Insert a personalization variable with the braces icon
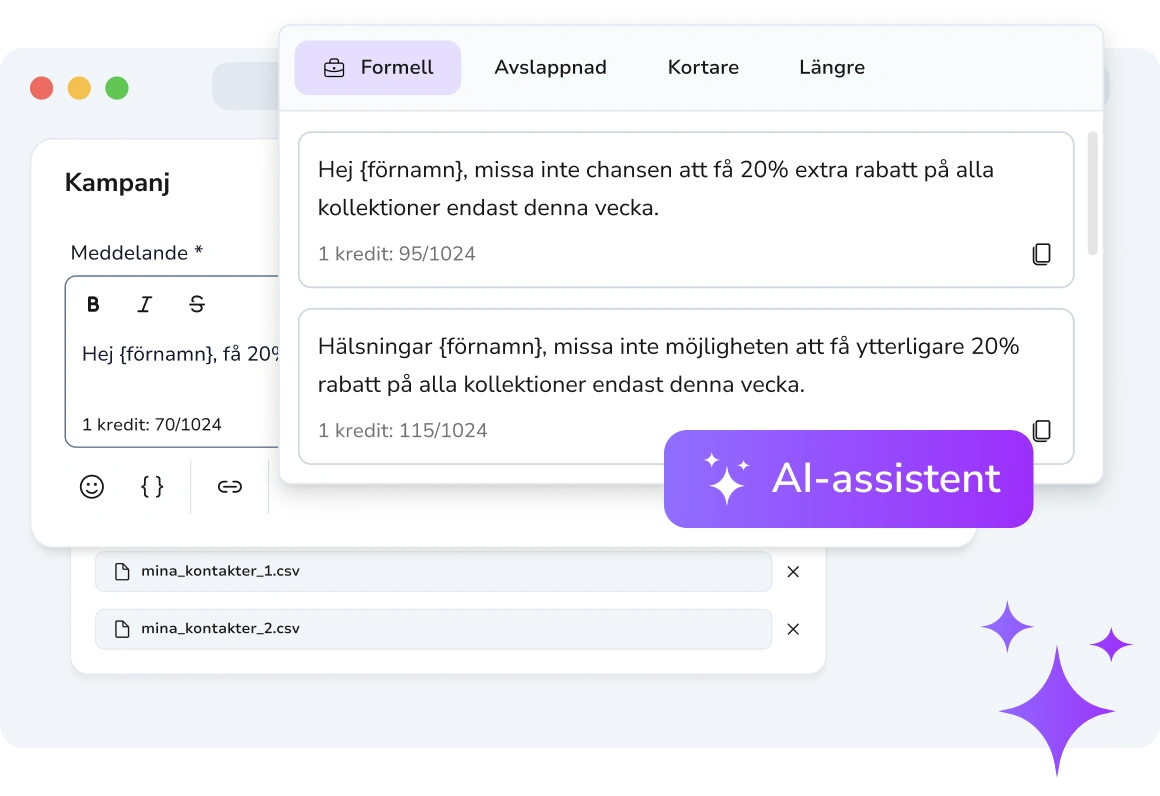 pyautogui.click(x=152, y=487)
